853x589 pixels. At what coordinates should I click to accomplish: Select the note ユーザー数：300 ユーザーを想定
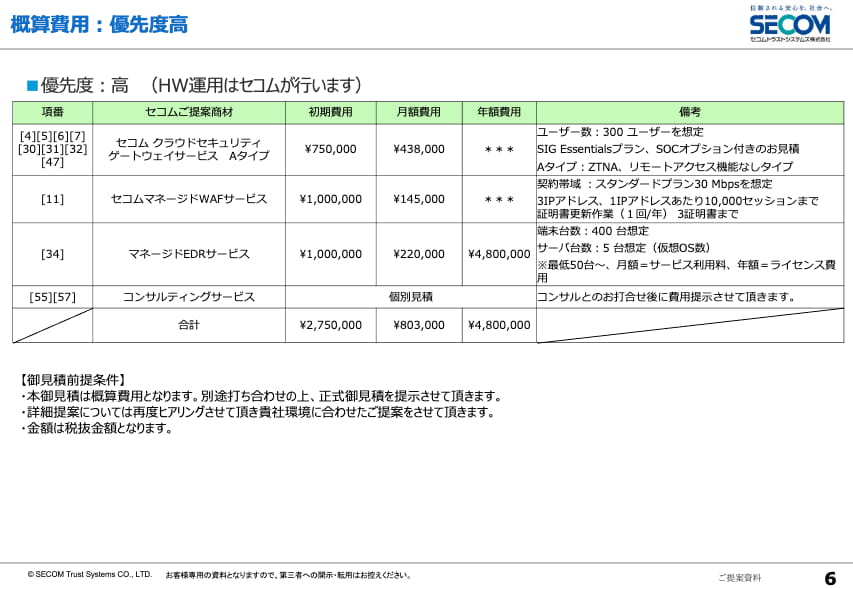point(620,132)
